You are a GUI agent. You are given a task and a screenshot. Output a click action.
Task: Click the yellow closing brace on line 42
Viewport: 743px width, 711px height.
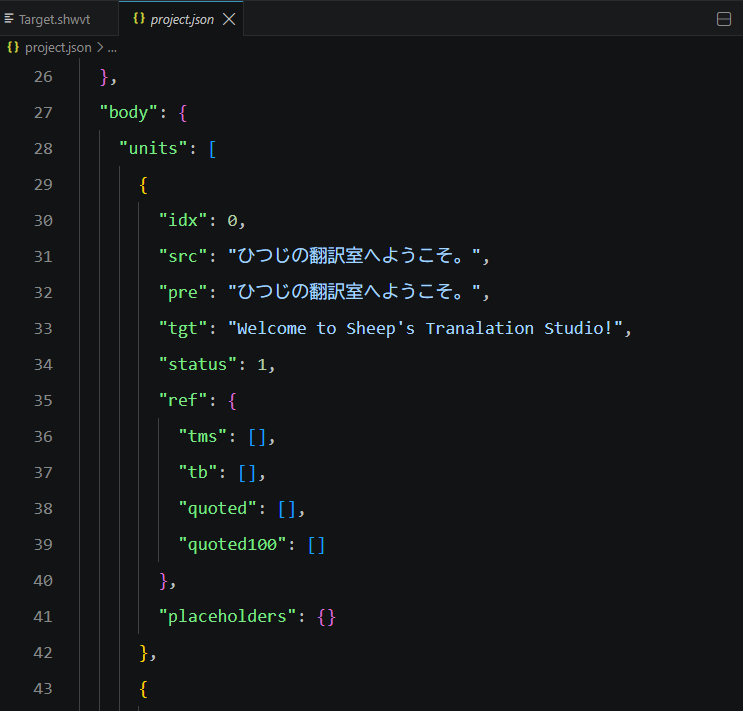(144, 653)
